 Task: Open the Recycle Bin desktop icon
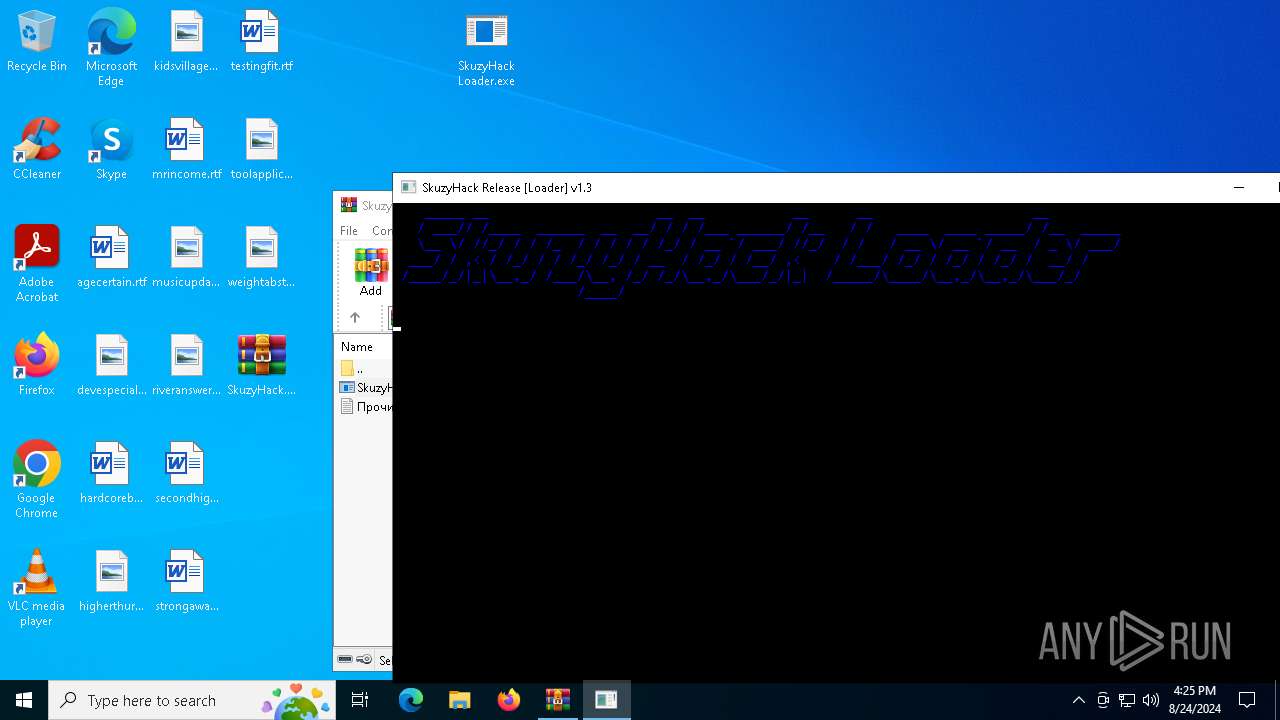click(x=37, y=42)
